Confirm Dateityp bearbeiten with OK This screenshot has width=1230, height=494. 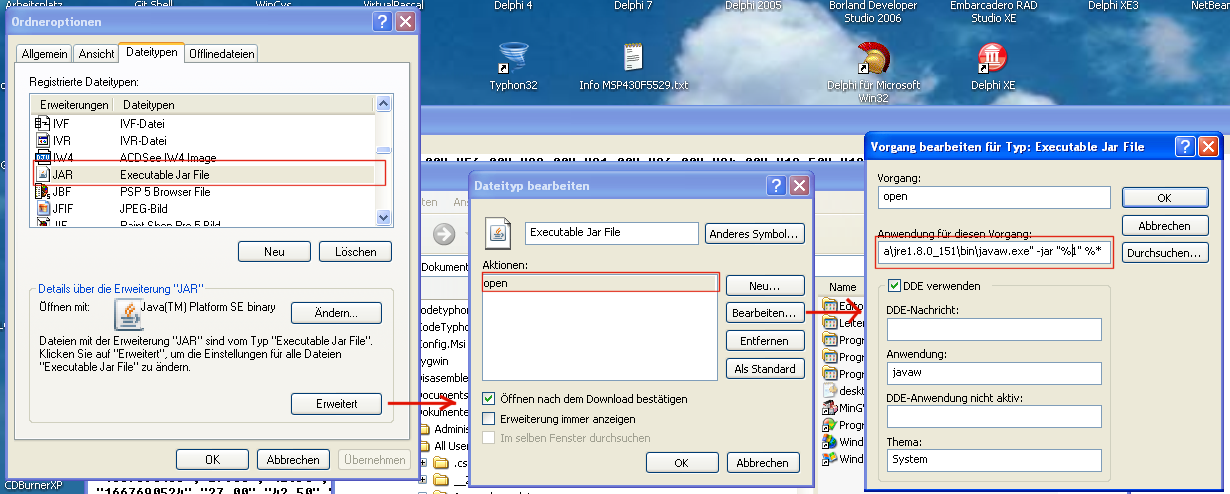pos(682,463)
